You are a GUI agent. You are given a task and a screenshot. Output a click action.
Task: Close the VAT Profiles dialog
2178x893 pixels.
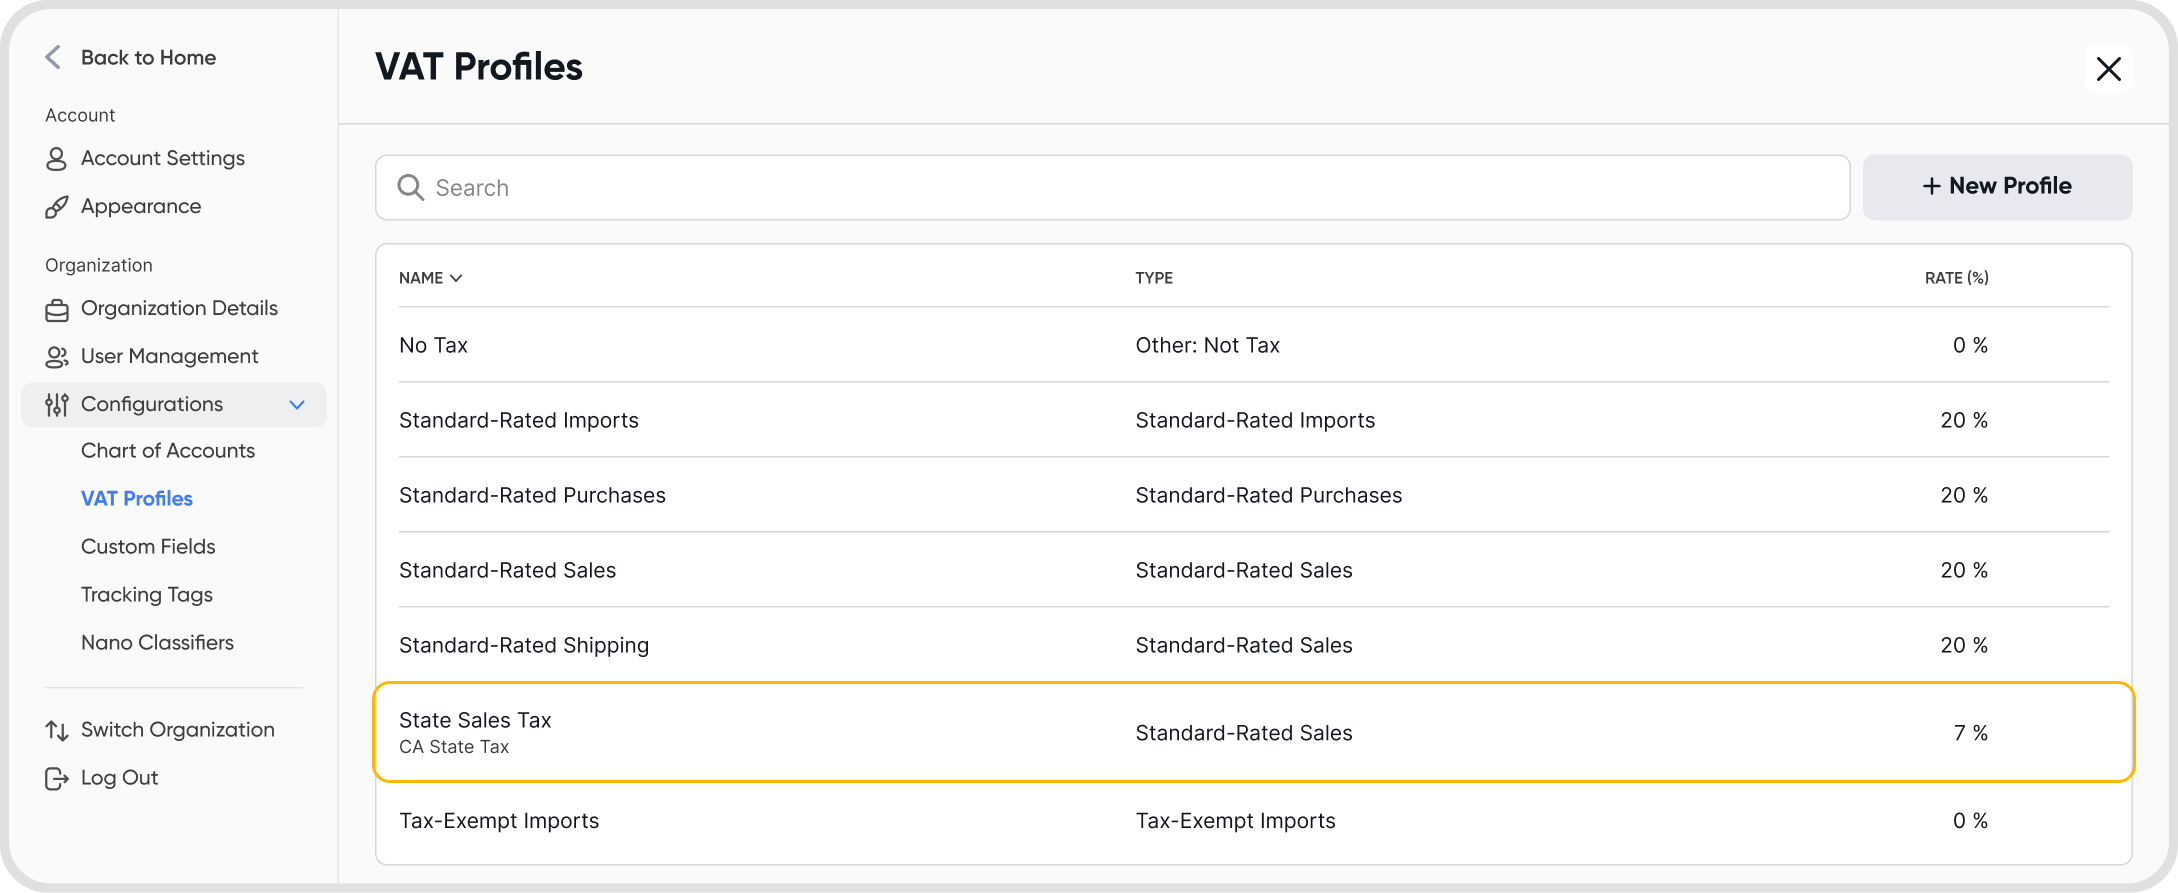point(2109,69)
